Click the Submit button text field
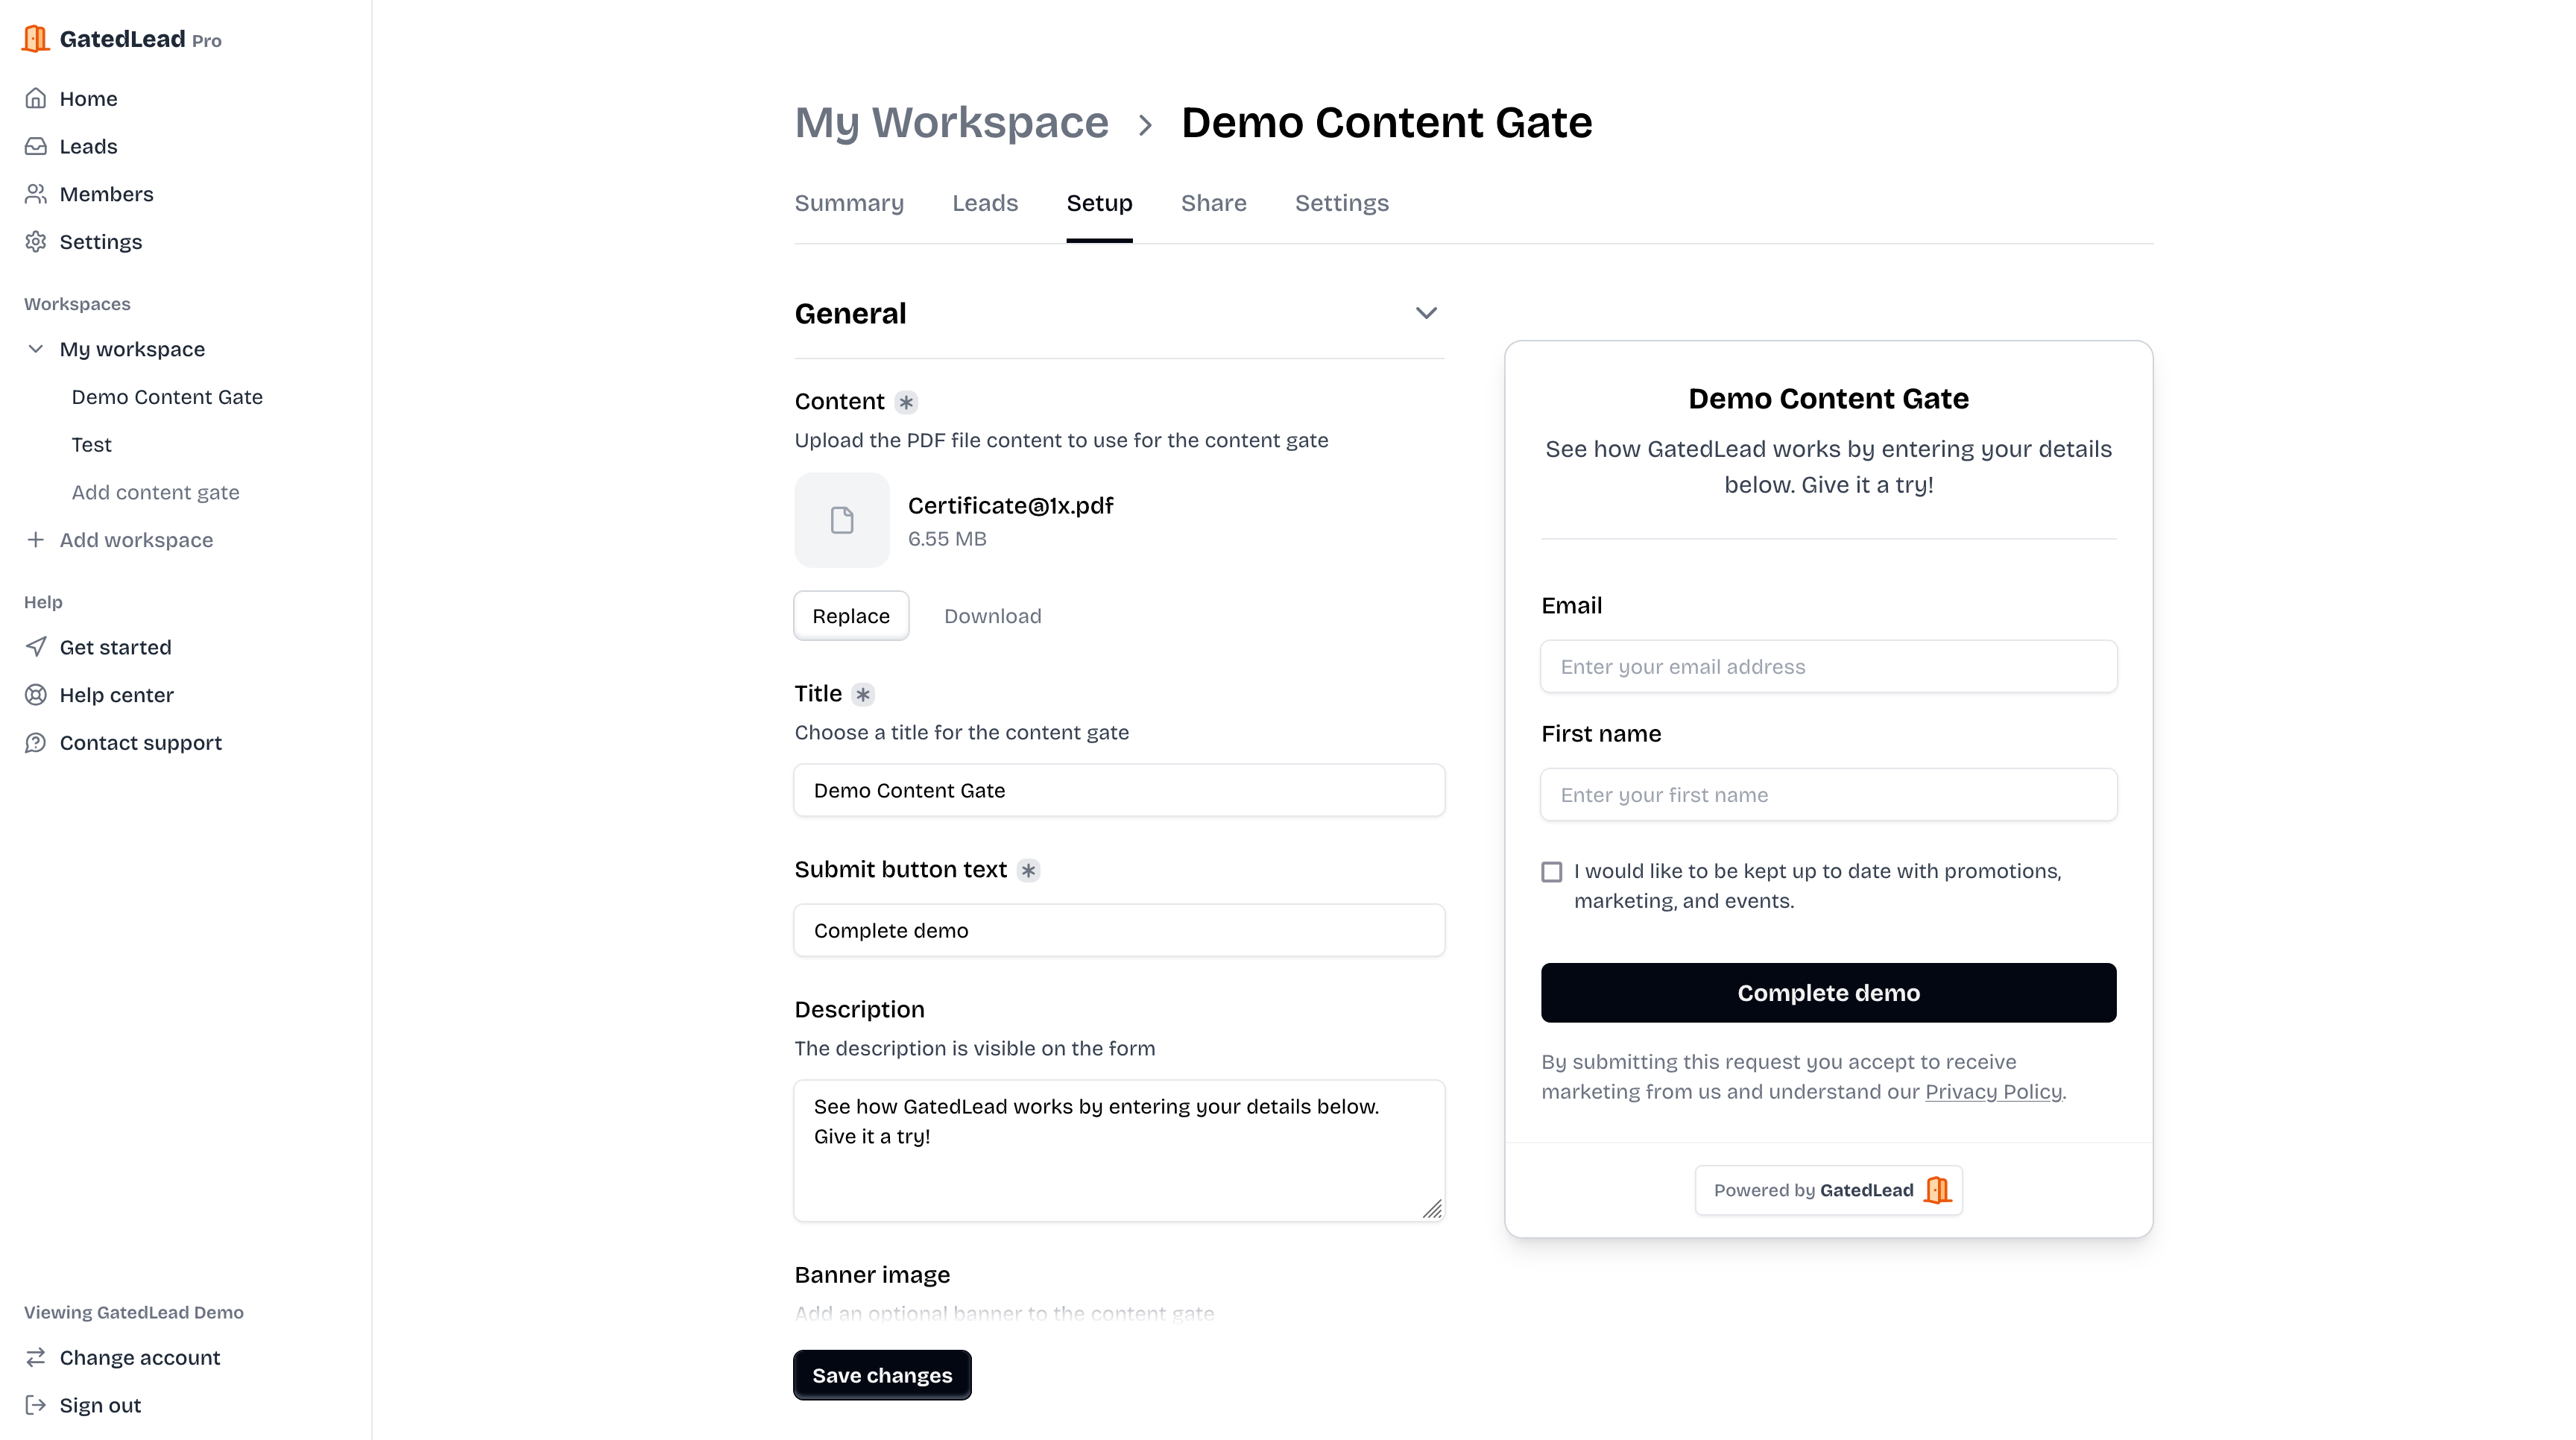The image size is (2576, 1440). click(x=1119, y=930)
